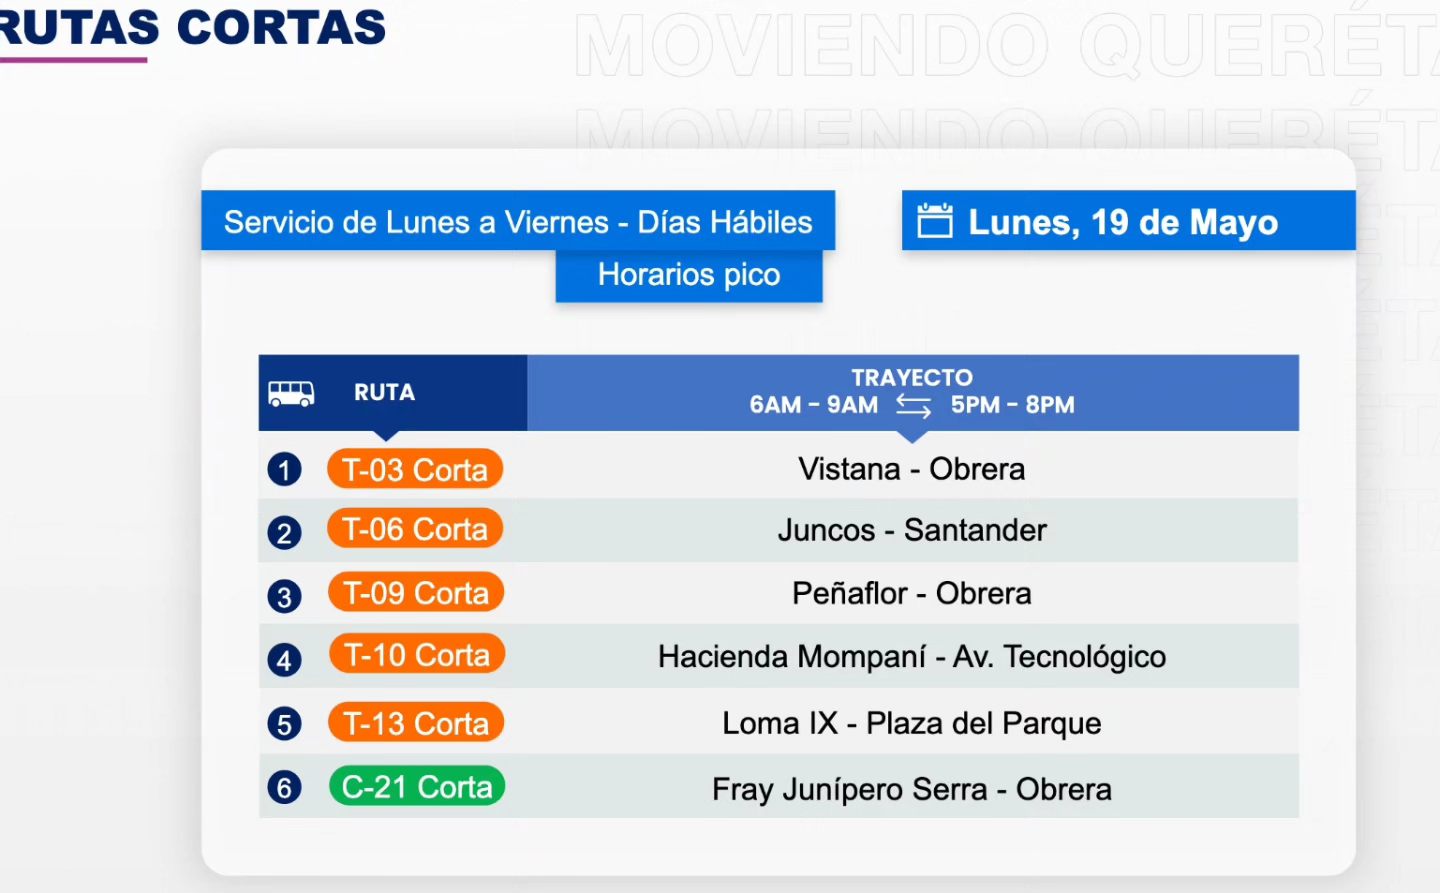Click the calendar icon next to Lunes
Screen dimensions: 1440x893
point(935,221)
